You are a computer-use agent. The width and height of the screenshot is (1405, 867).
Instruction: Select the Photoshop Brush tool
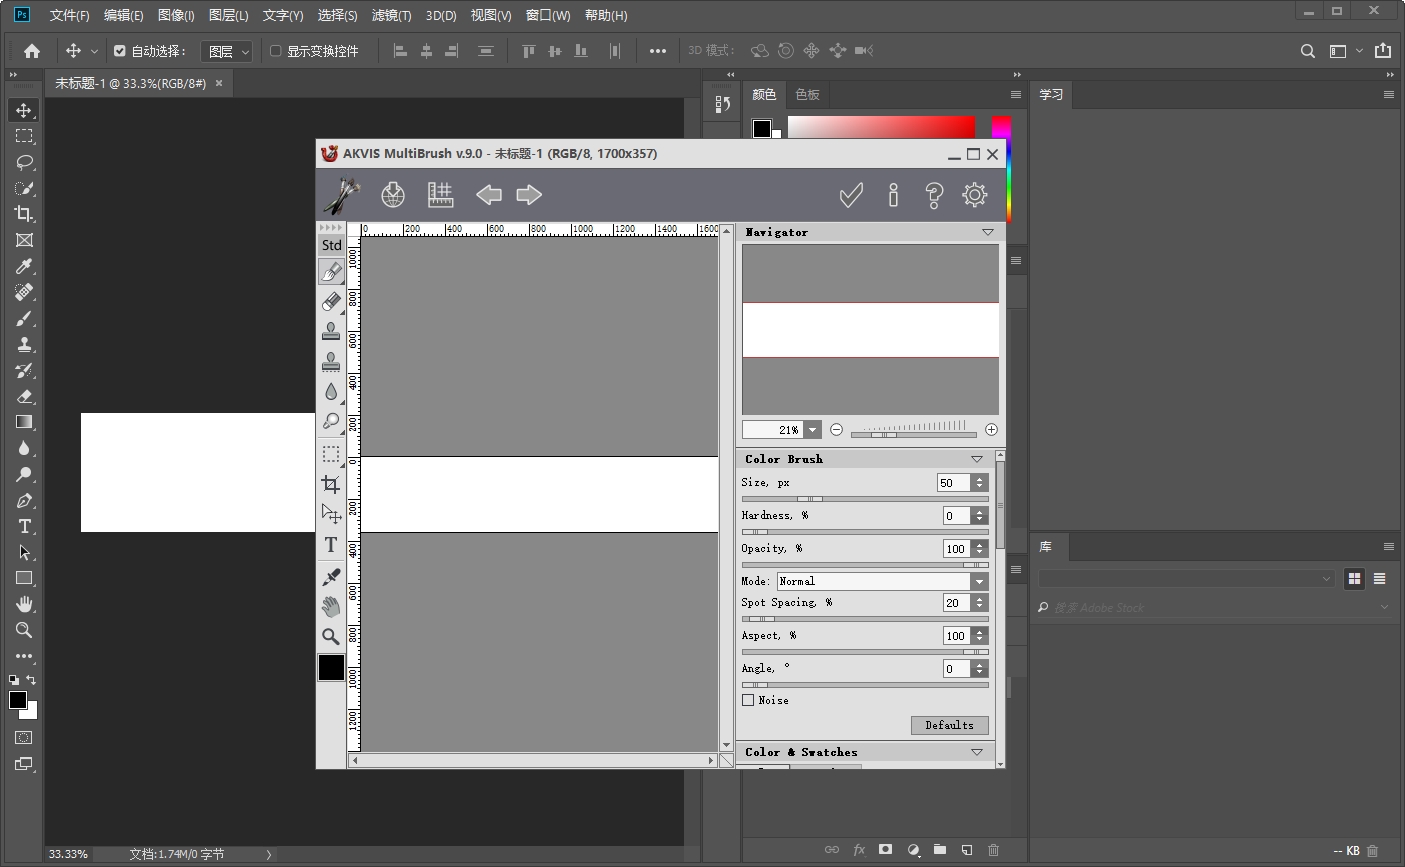coord(24,318)
